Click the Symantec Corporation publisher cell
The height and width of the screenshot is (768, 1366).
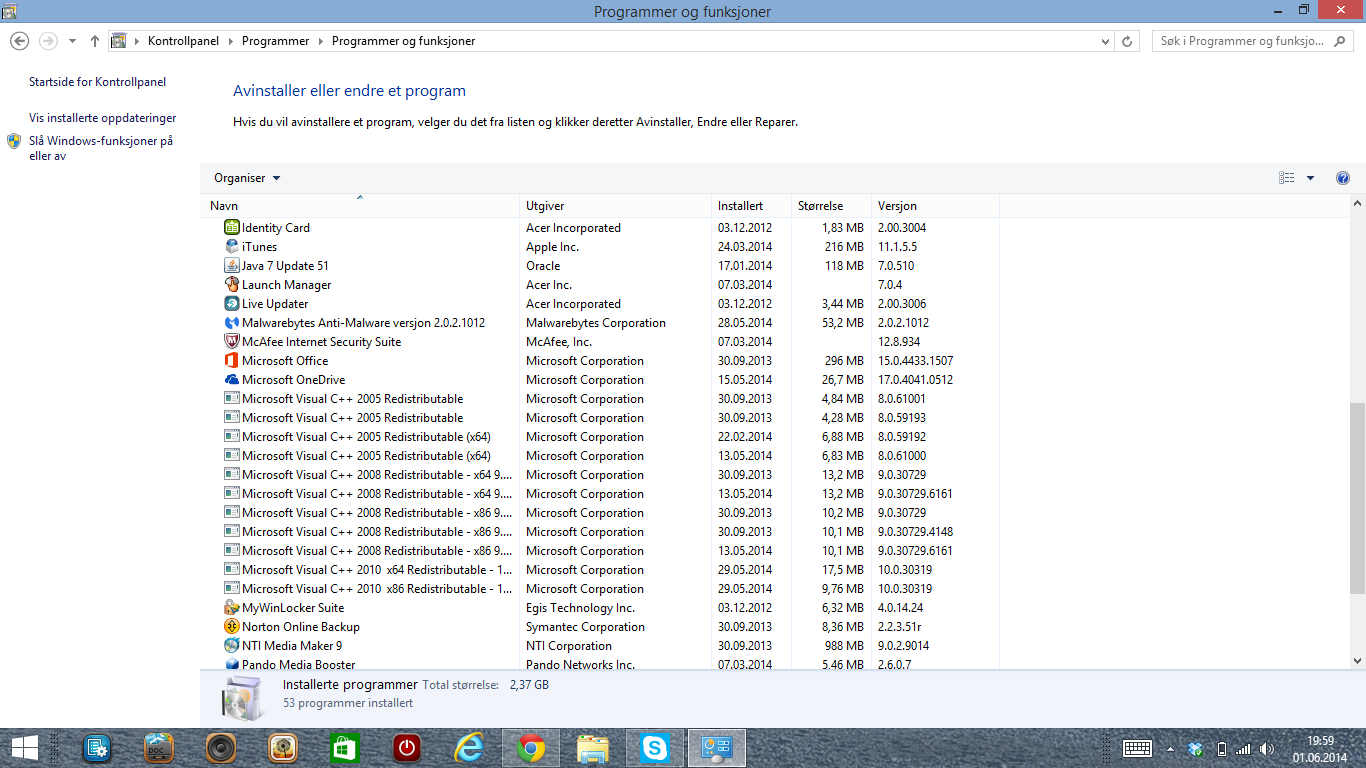coord(585,627)
